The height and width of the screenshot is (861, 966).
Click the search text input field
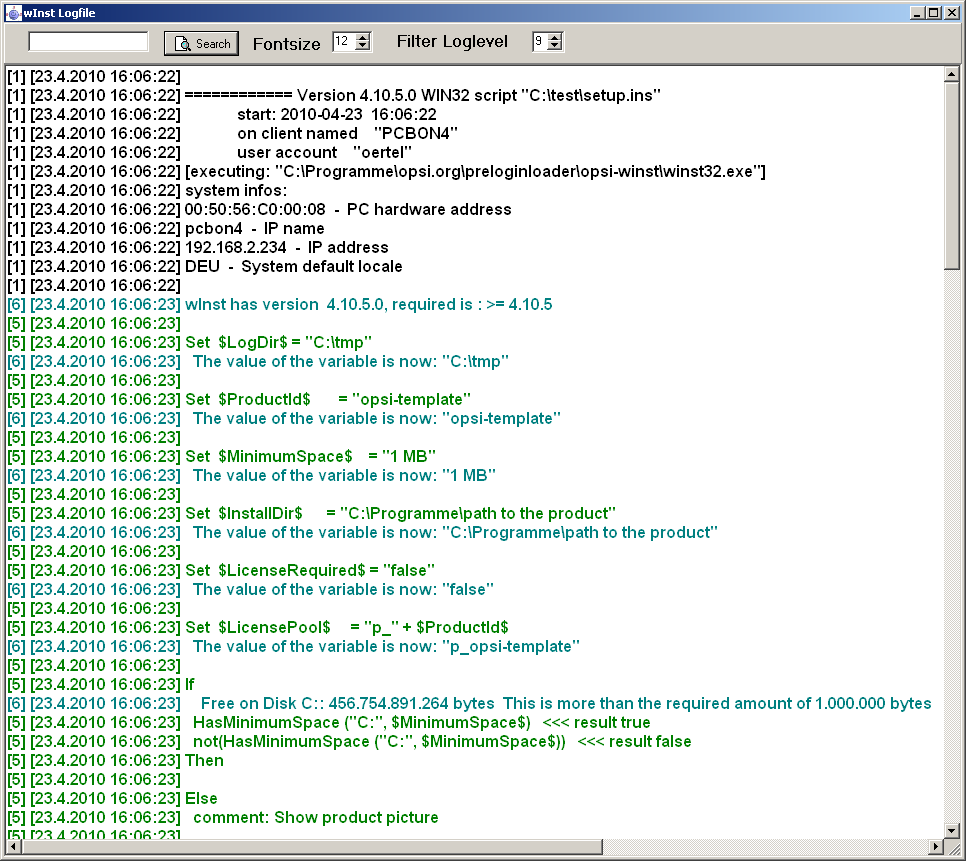88,42
